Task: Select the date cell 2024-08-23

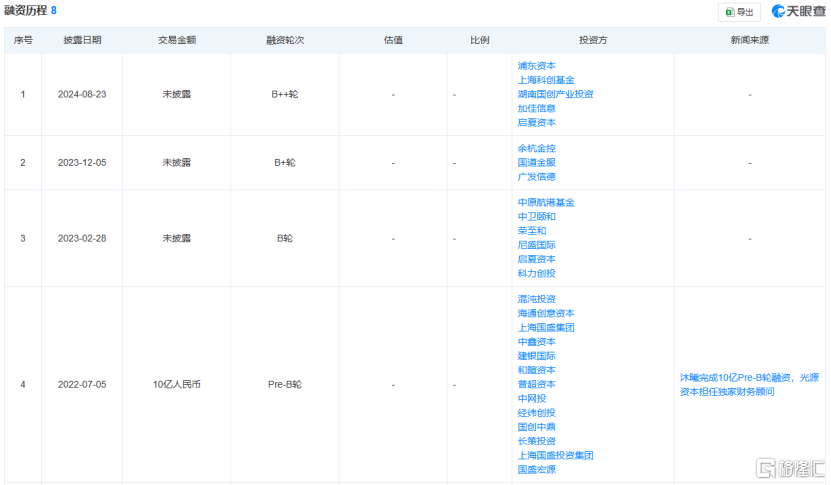Action: [82, 94]
